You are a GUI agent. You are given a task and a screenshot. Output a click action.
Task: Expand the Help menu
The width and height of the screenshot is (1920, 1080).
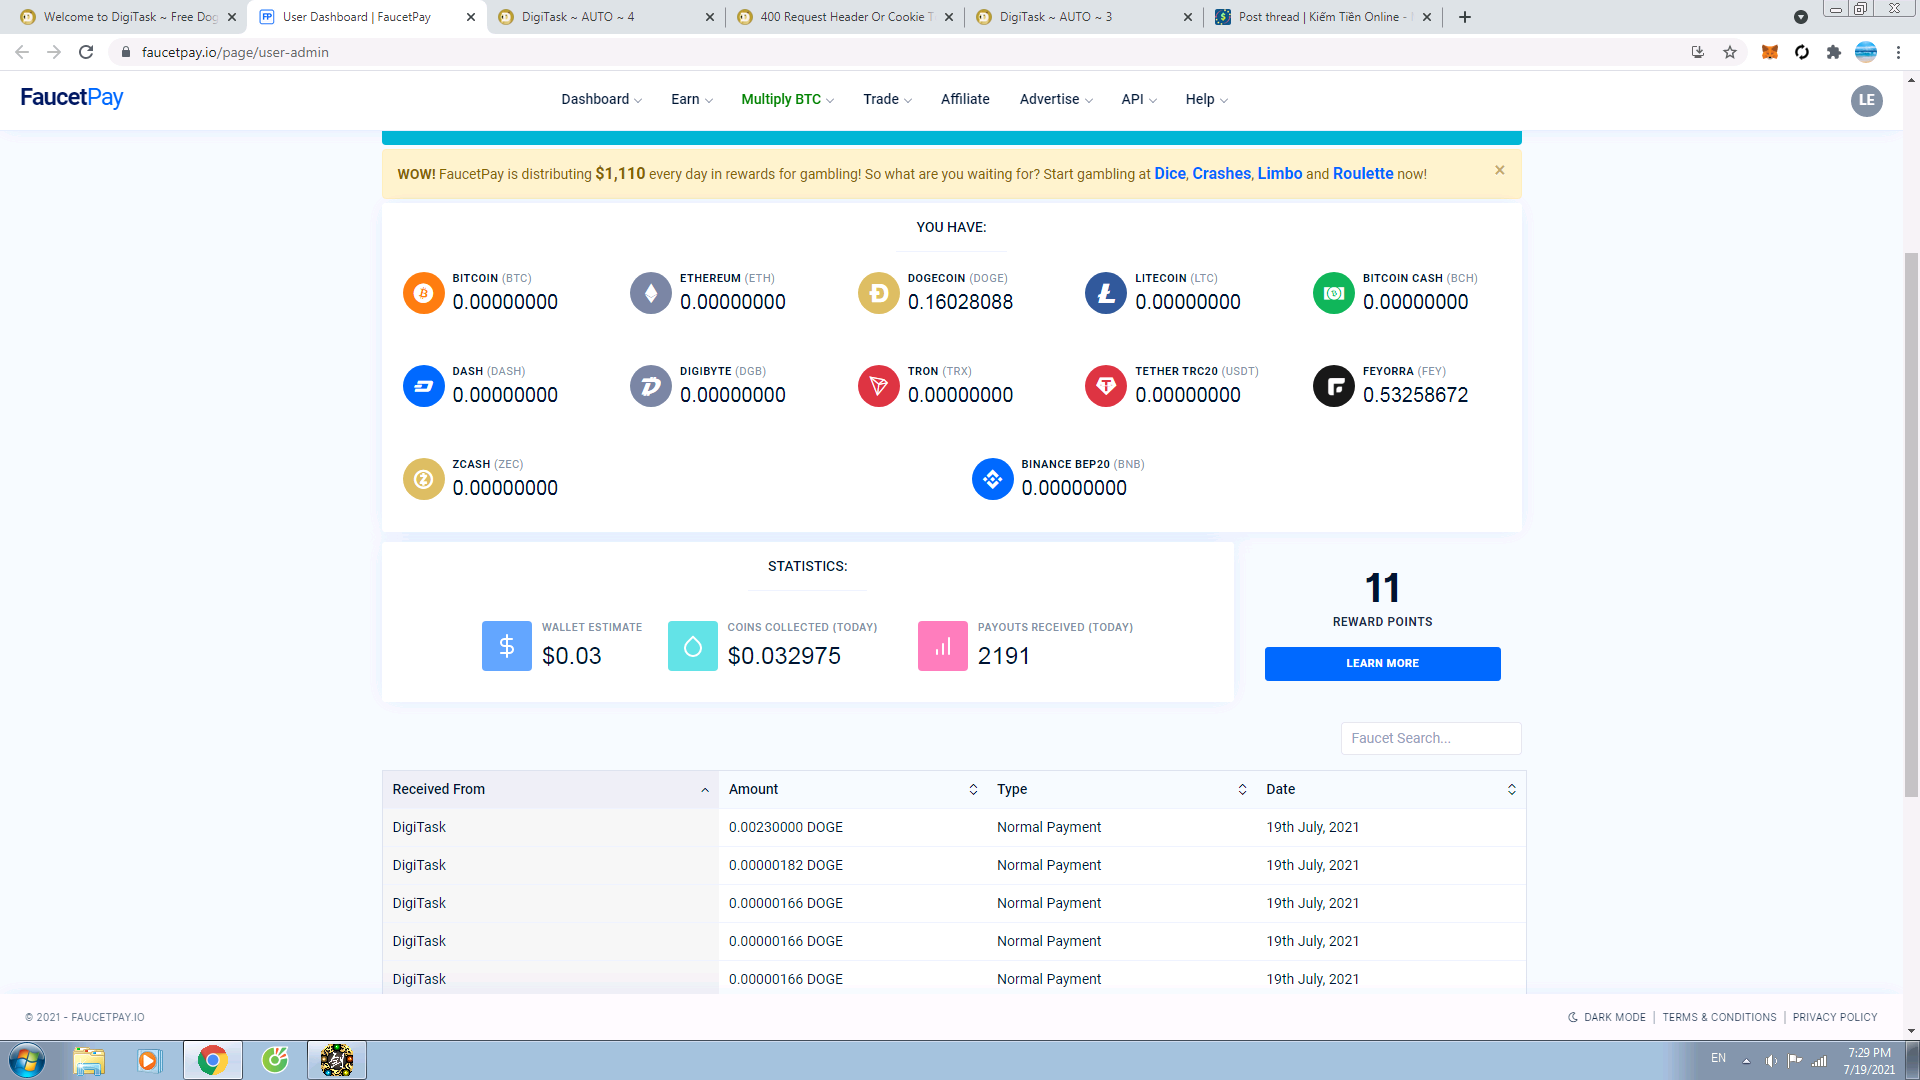click(1207, 99)
